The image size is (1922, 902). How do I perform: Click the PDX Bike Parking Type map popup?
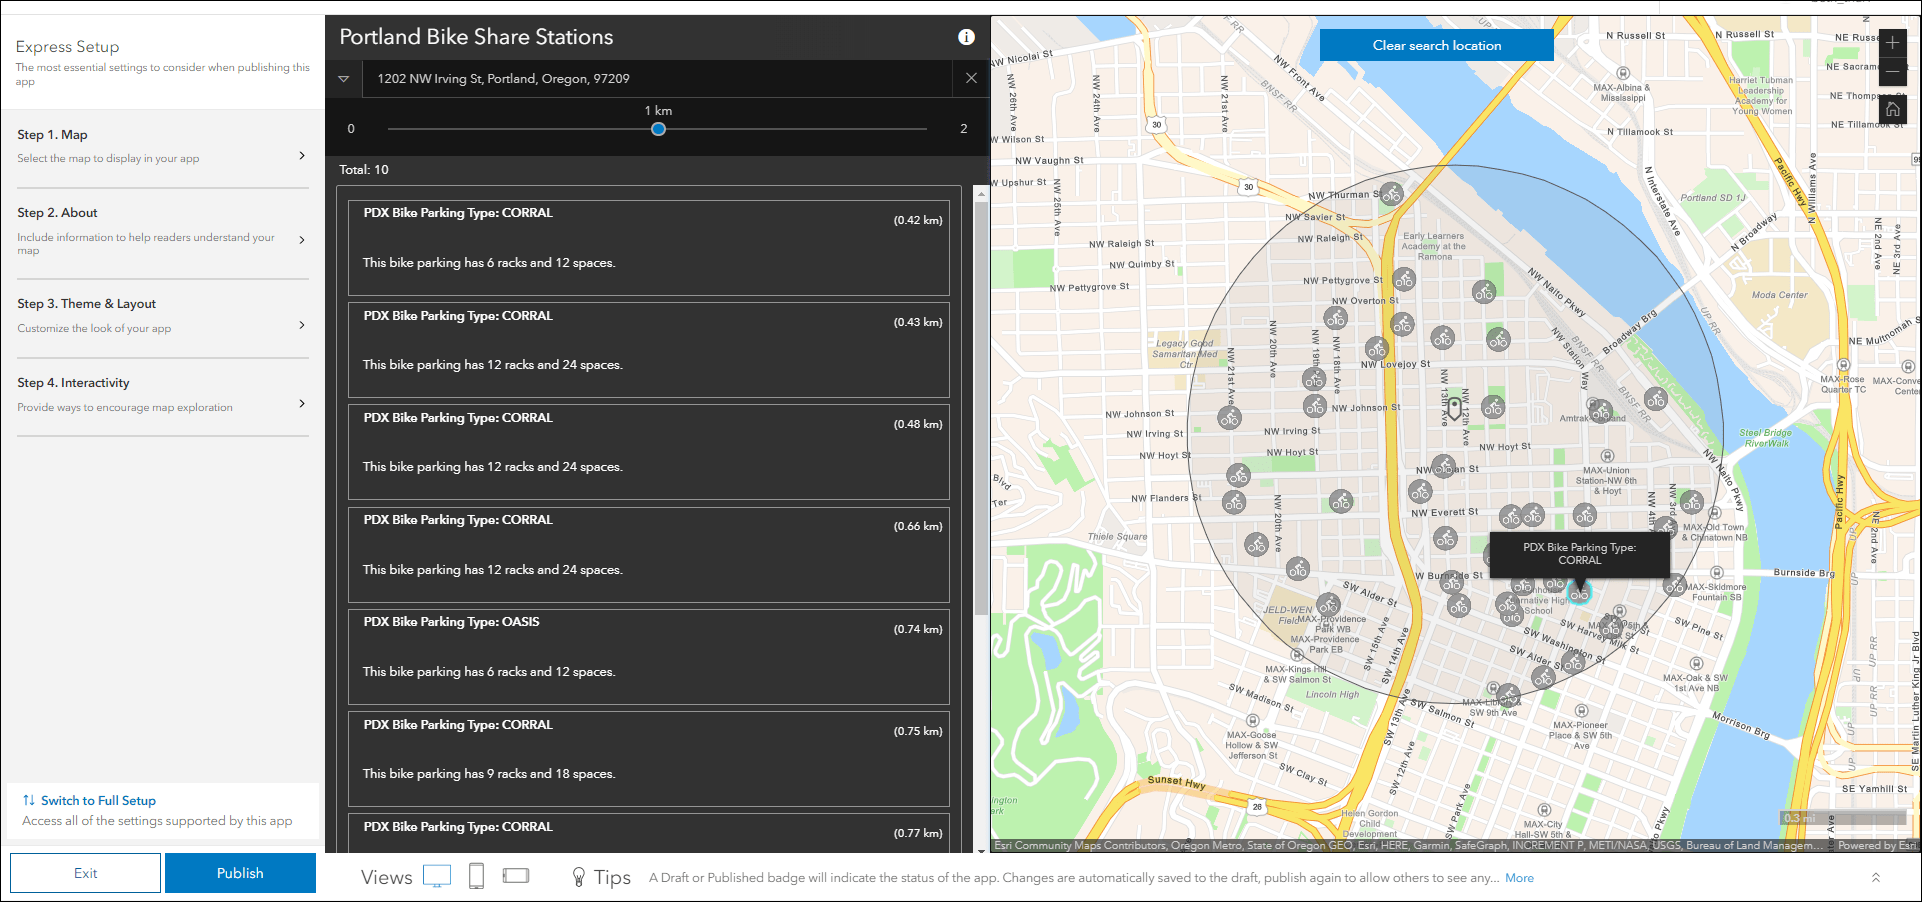(x=1580, y=554)
